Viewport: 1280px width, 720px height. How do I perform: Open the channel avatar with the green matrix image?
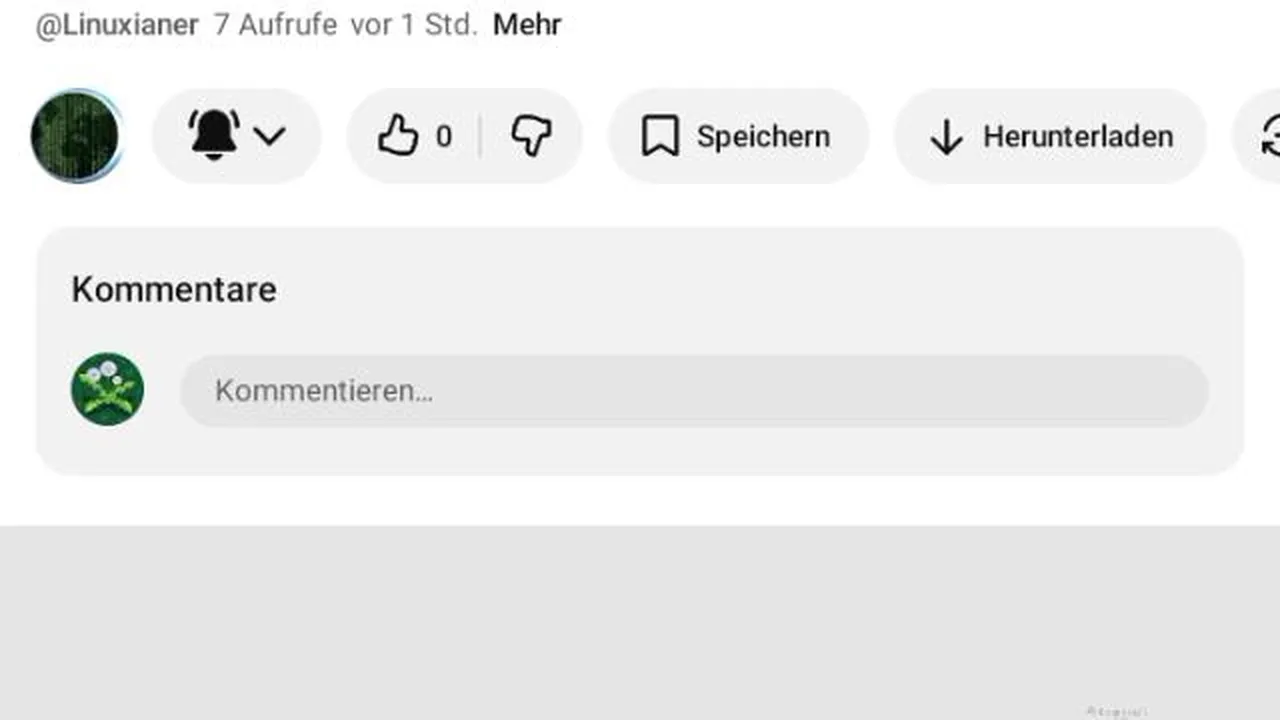76,136
